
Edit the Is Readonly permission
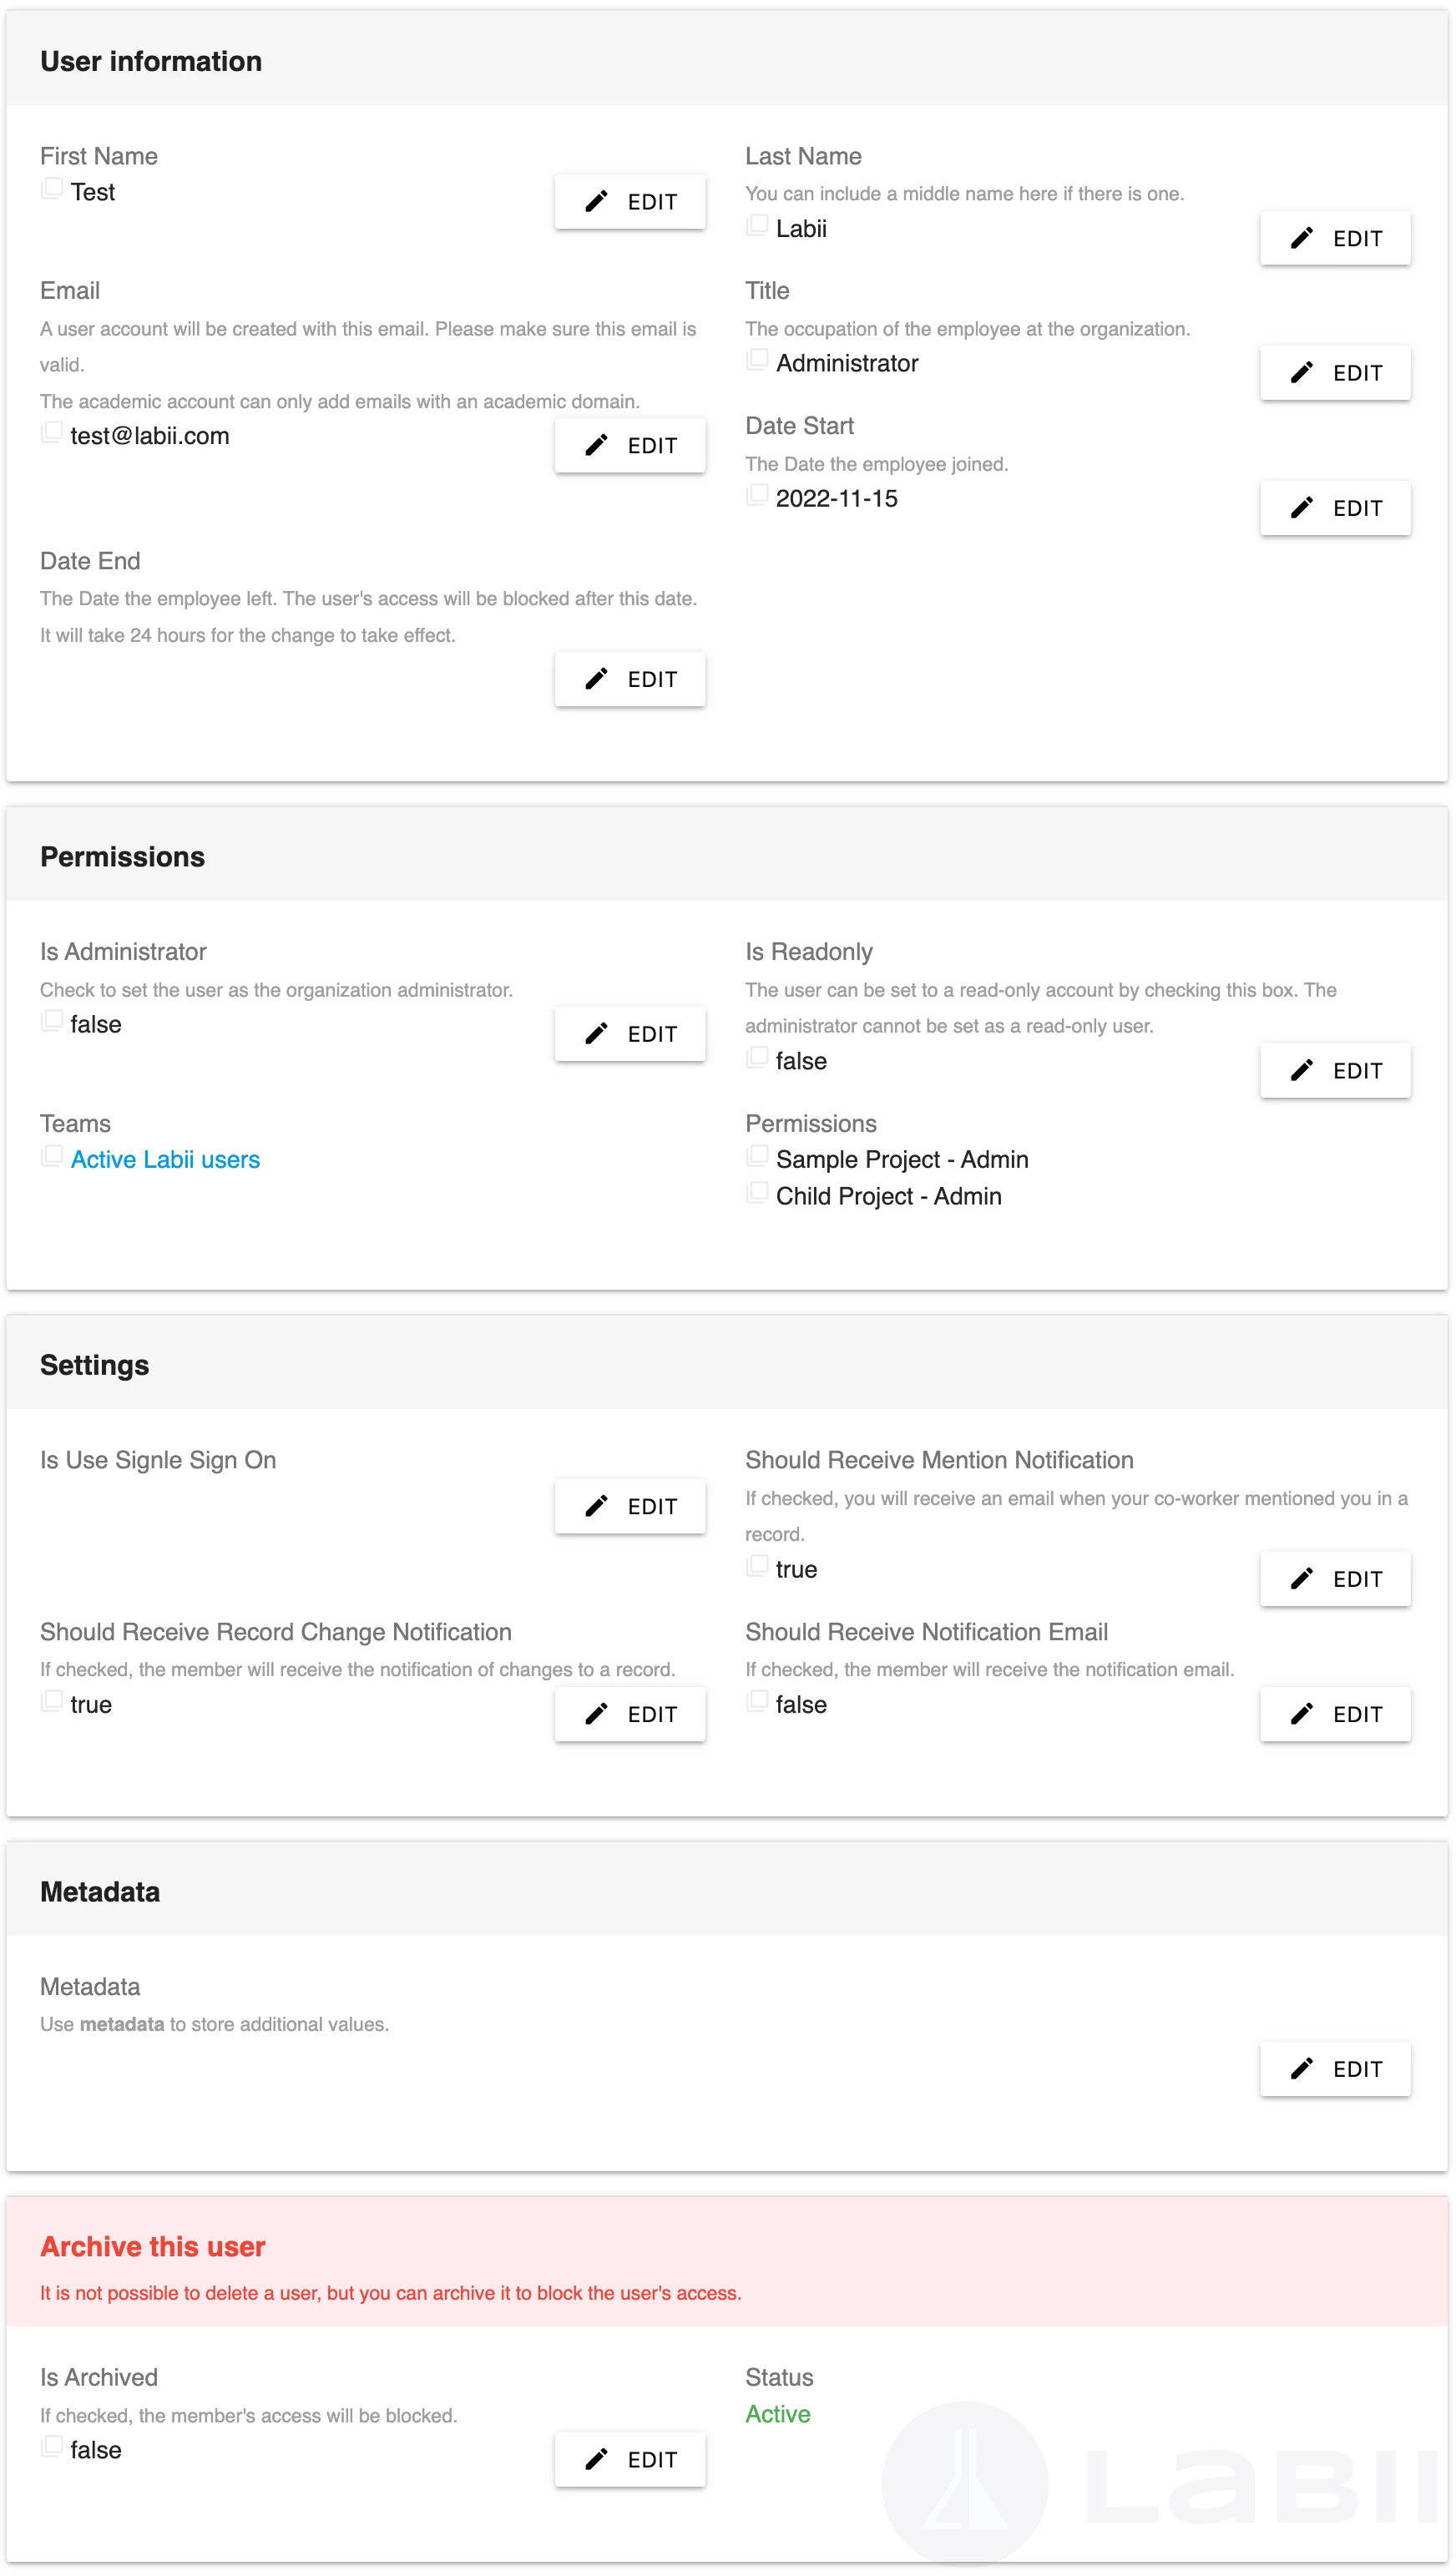coord(1335,1071)
